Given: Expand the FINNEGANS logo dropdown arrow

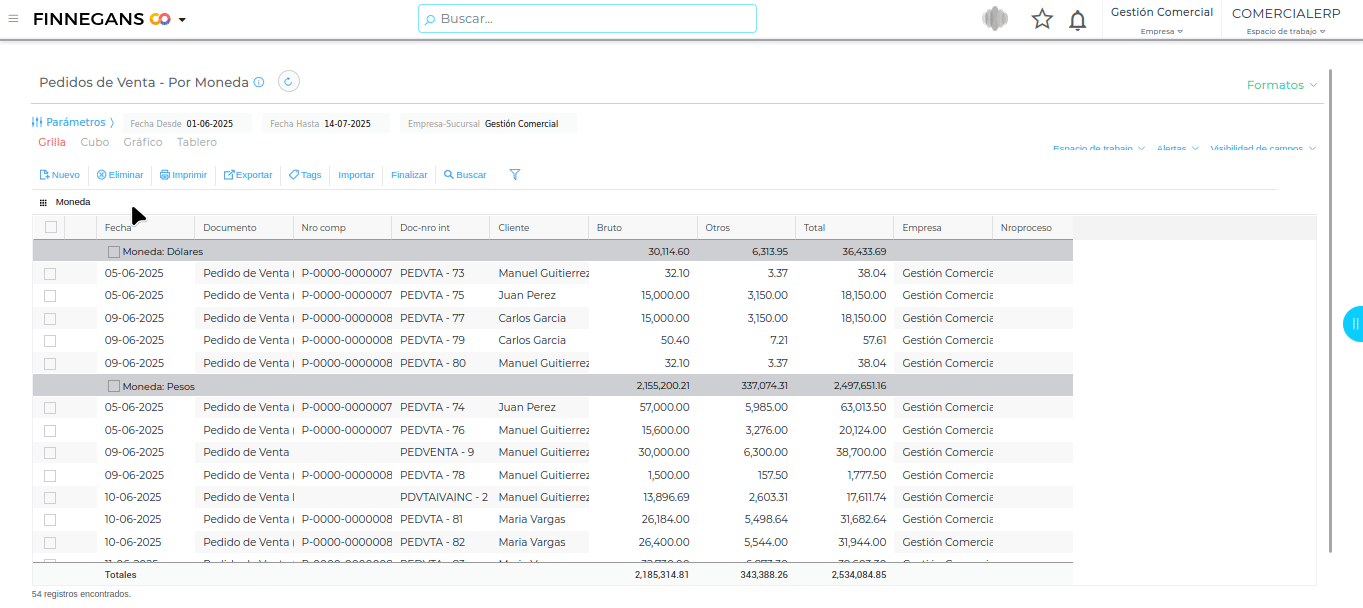Looking at the screenshot, I should (182, 20).
